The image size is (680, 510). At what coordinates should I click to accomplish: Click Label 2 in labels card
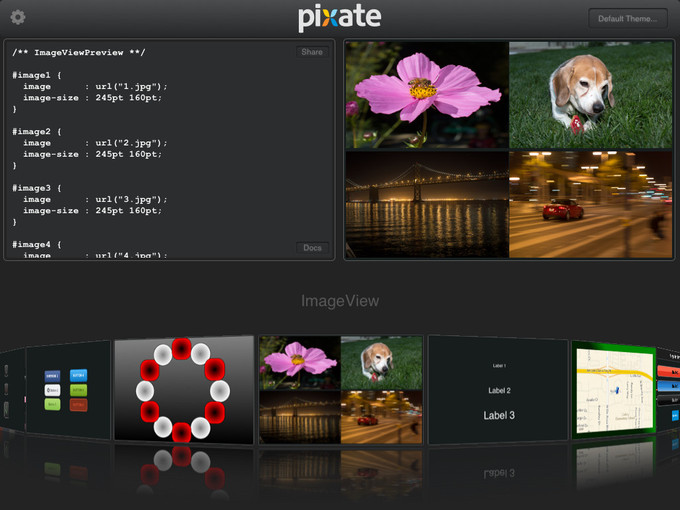point(499,390)
